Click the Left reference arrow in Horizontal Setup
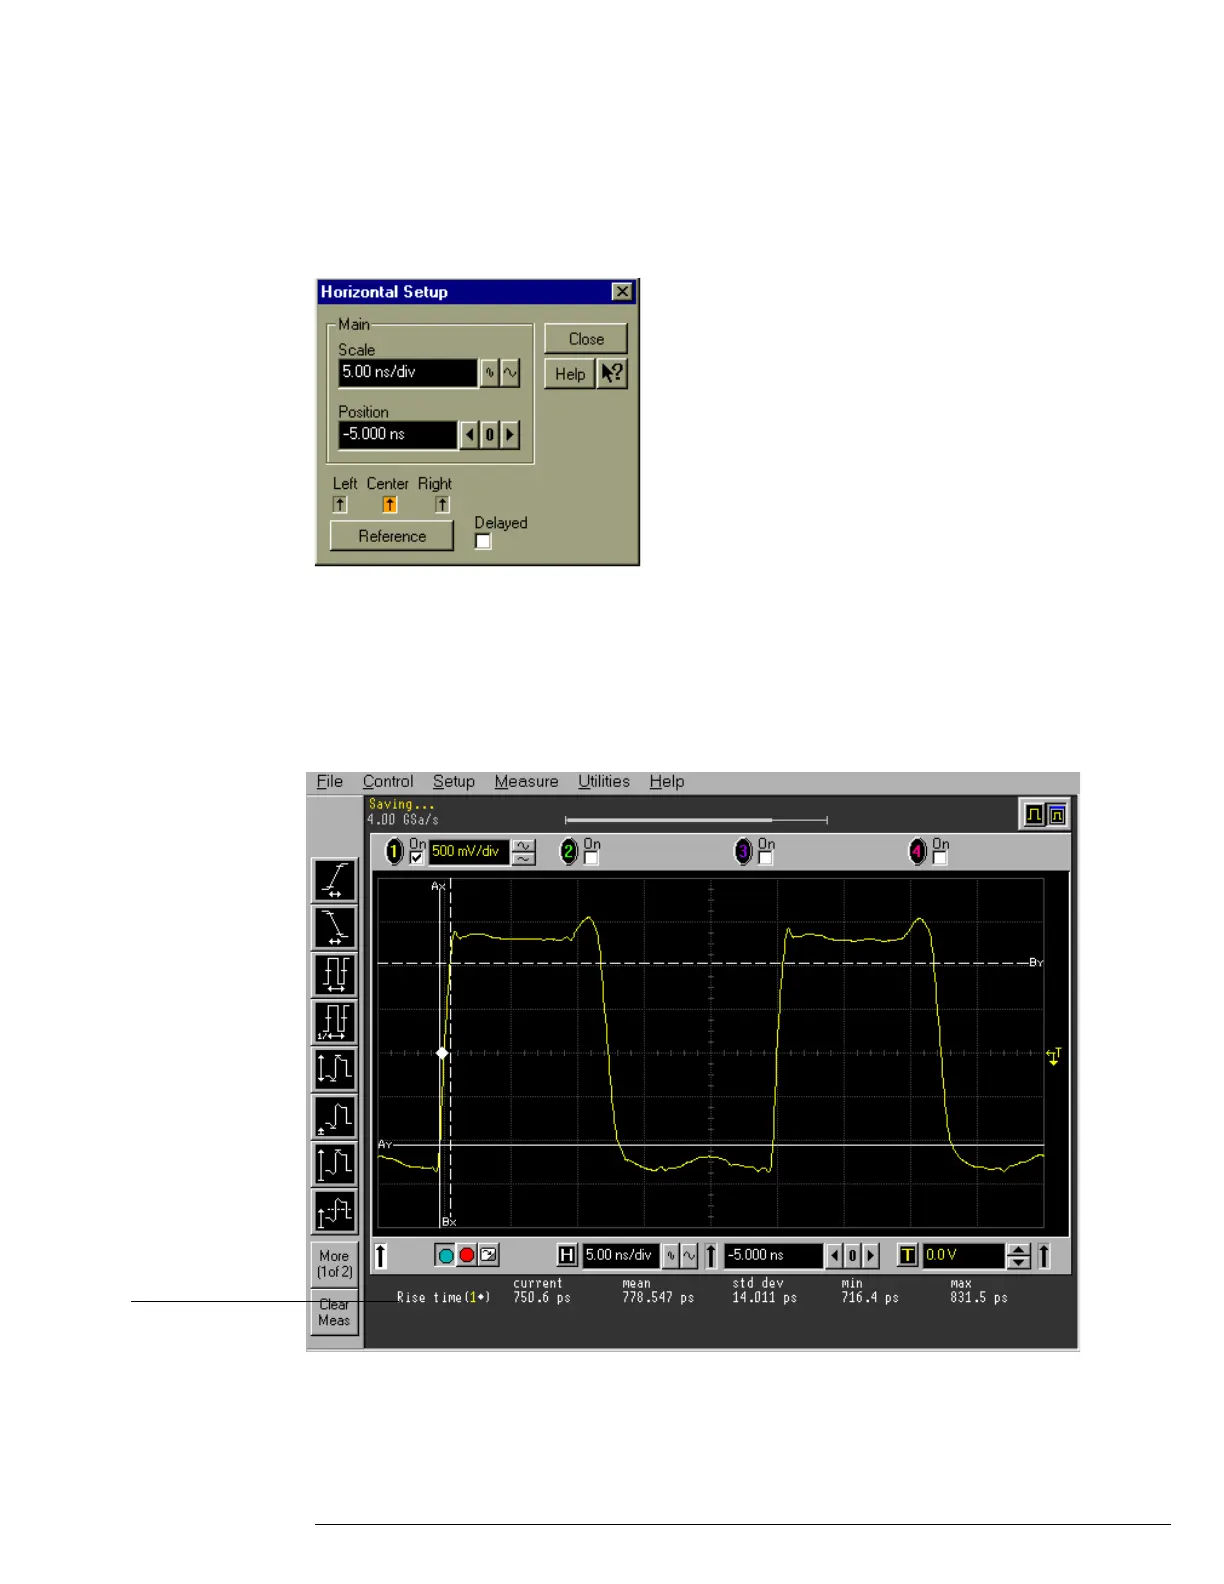Viewport: 1224px width, 1584px height. click(x=340, y=505)
